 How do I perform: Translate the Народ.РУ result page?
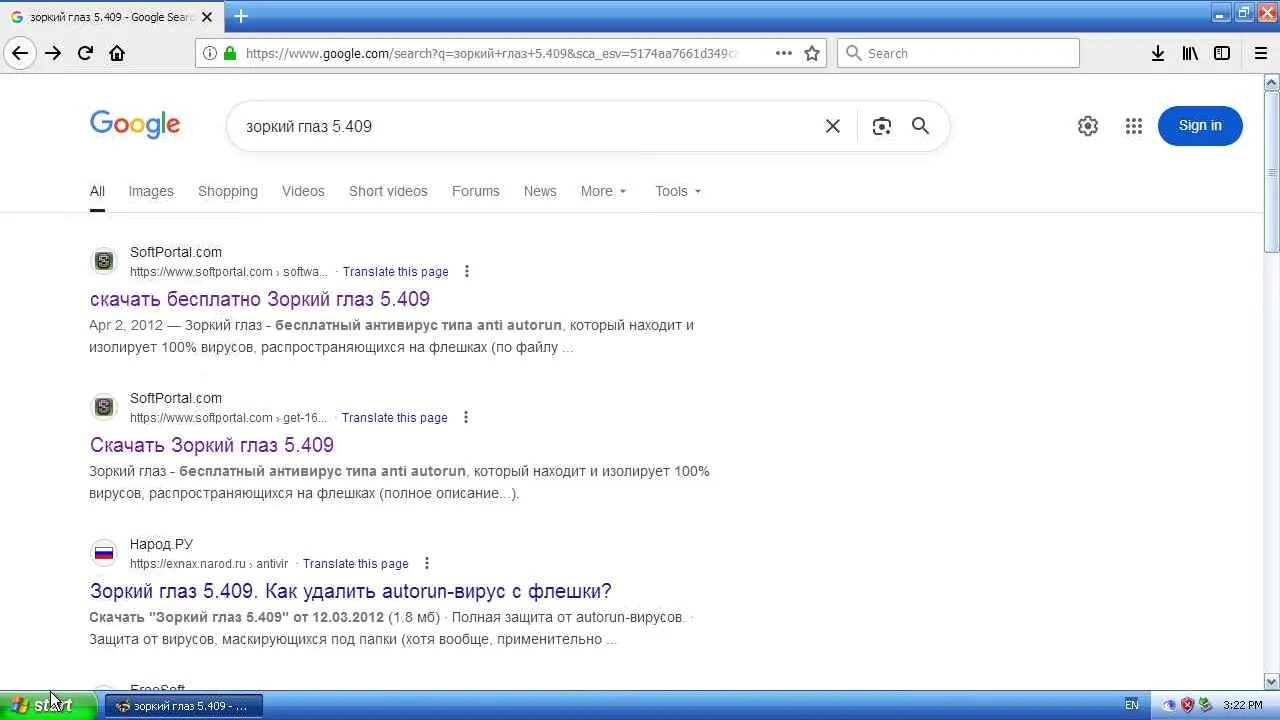coord(355,564)
